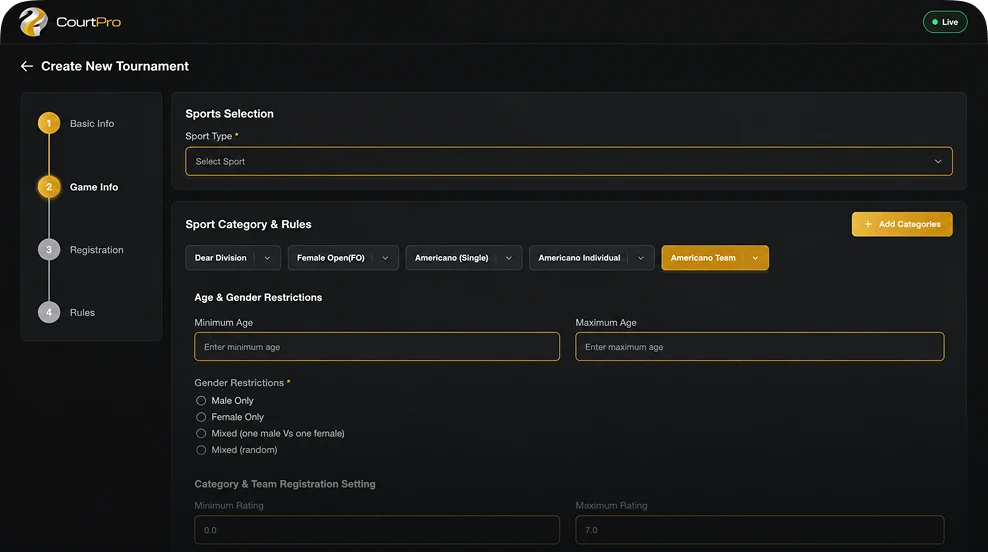Open the Select Sport dropdown

(x=568, y=161)
